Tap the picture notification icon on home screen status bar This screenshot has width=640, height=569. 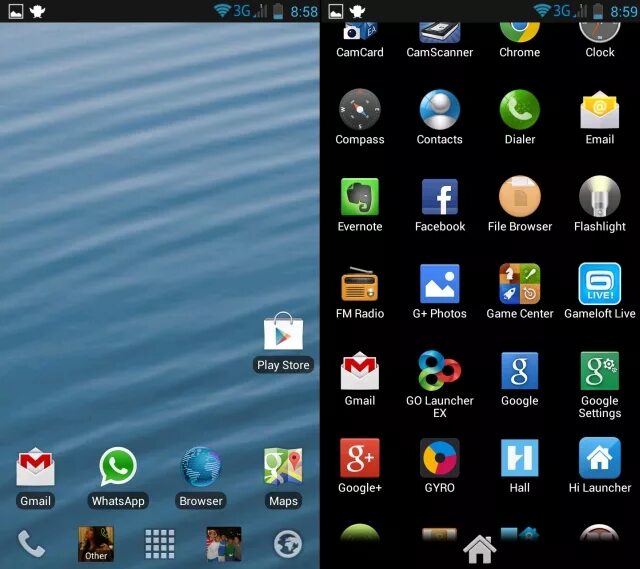16,11
